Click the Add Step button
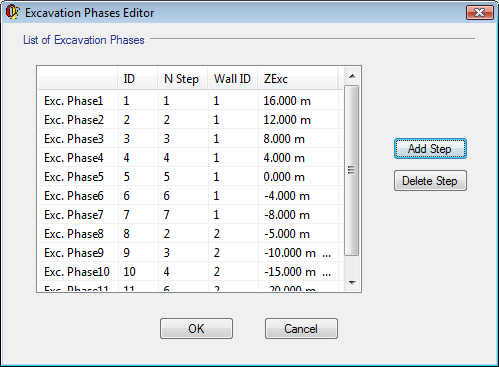Screen dimensions: 499x367 point(430,149)
